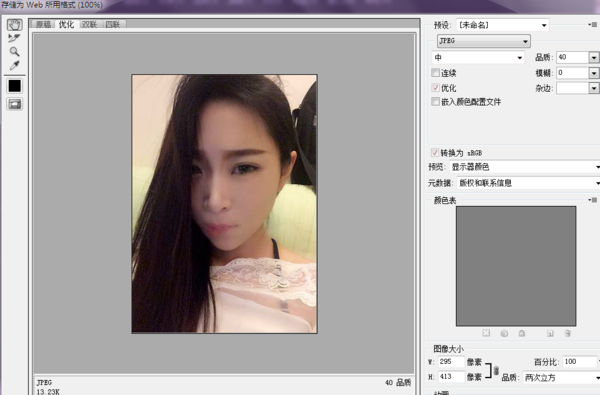This screenshot has width=600, height=395.
Task: Click the JPEG label below the preview
Action: point(44,382)
